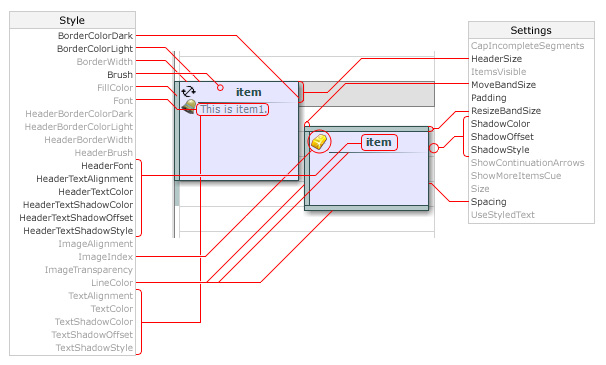Select the 'This is item1.' text
The height and width of the screenshot is (365, 606).
coord(233,109)
